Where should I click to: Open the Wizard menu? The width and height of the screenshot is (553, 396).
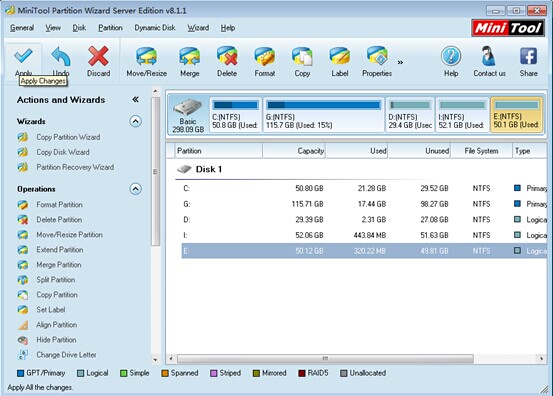198,28
